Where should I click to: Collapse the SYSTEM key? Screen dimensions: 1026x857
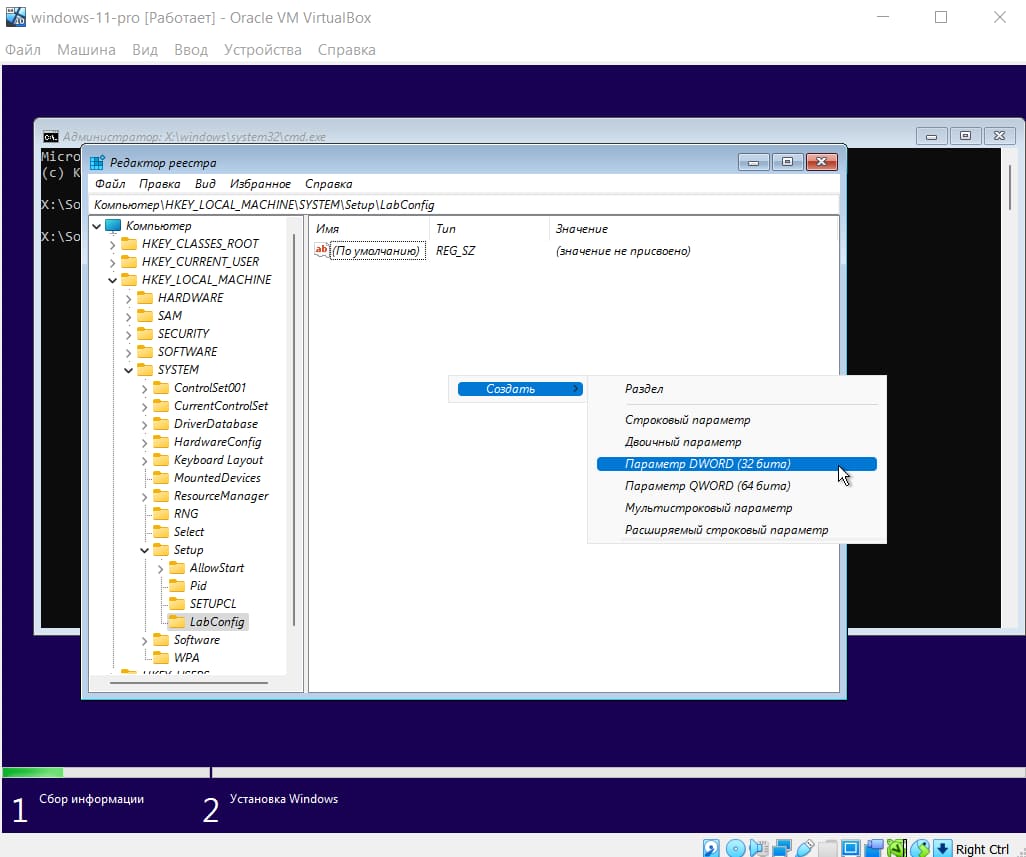tap(128, 370)
